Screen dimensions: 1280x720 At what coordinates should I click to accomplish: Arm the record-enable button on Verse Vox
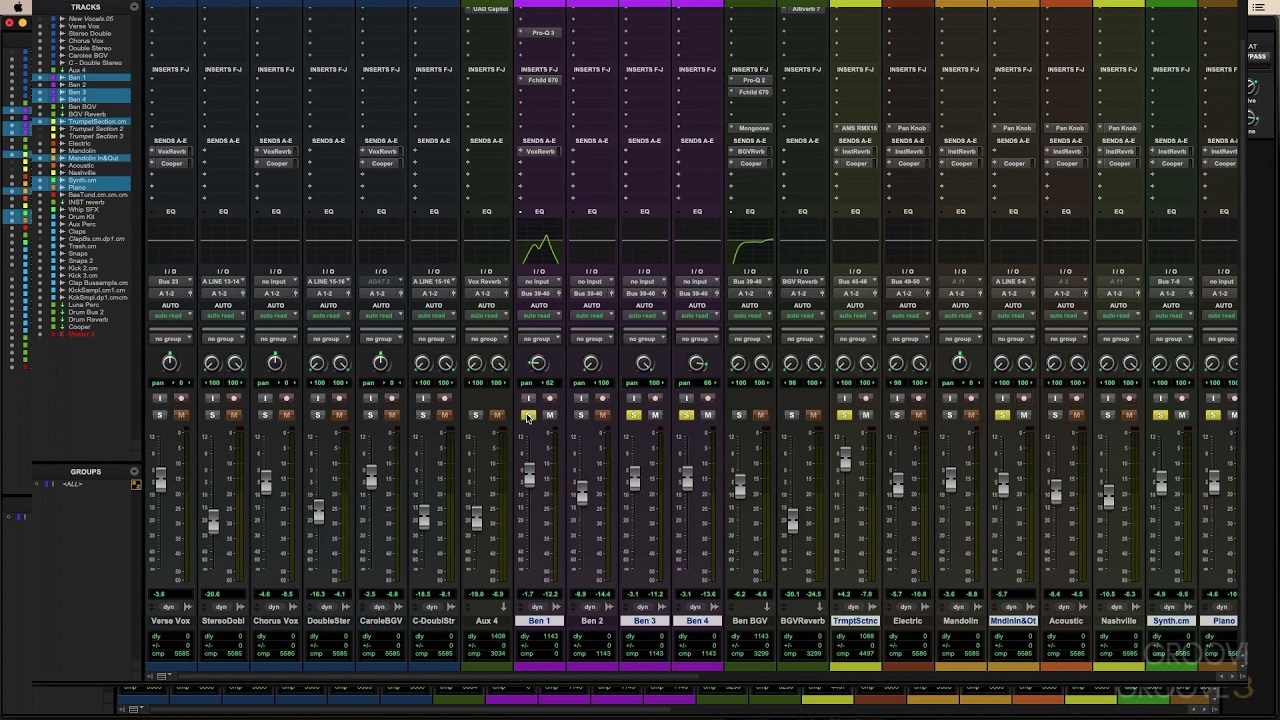coord(181,398)
